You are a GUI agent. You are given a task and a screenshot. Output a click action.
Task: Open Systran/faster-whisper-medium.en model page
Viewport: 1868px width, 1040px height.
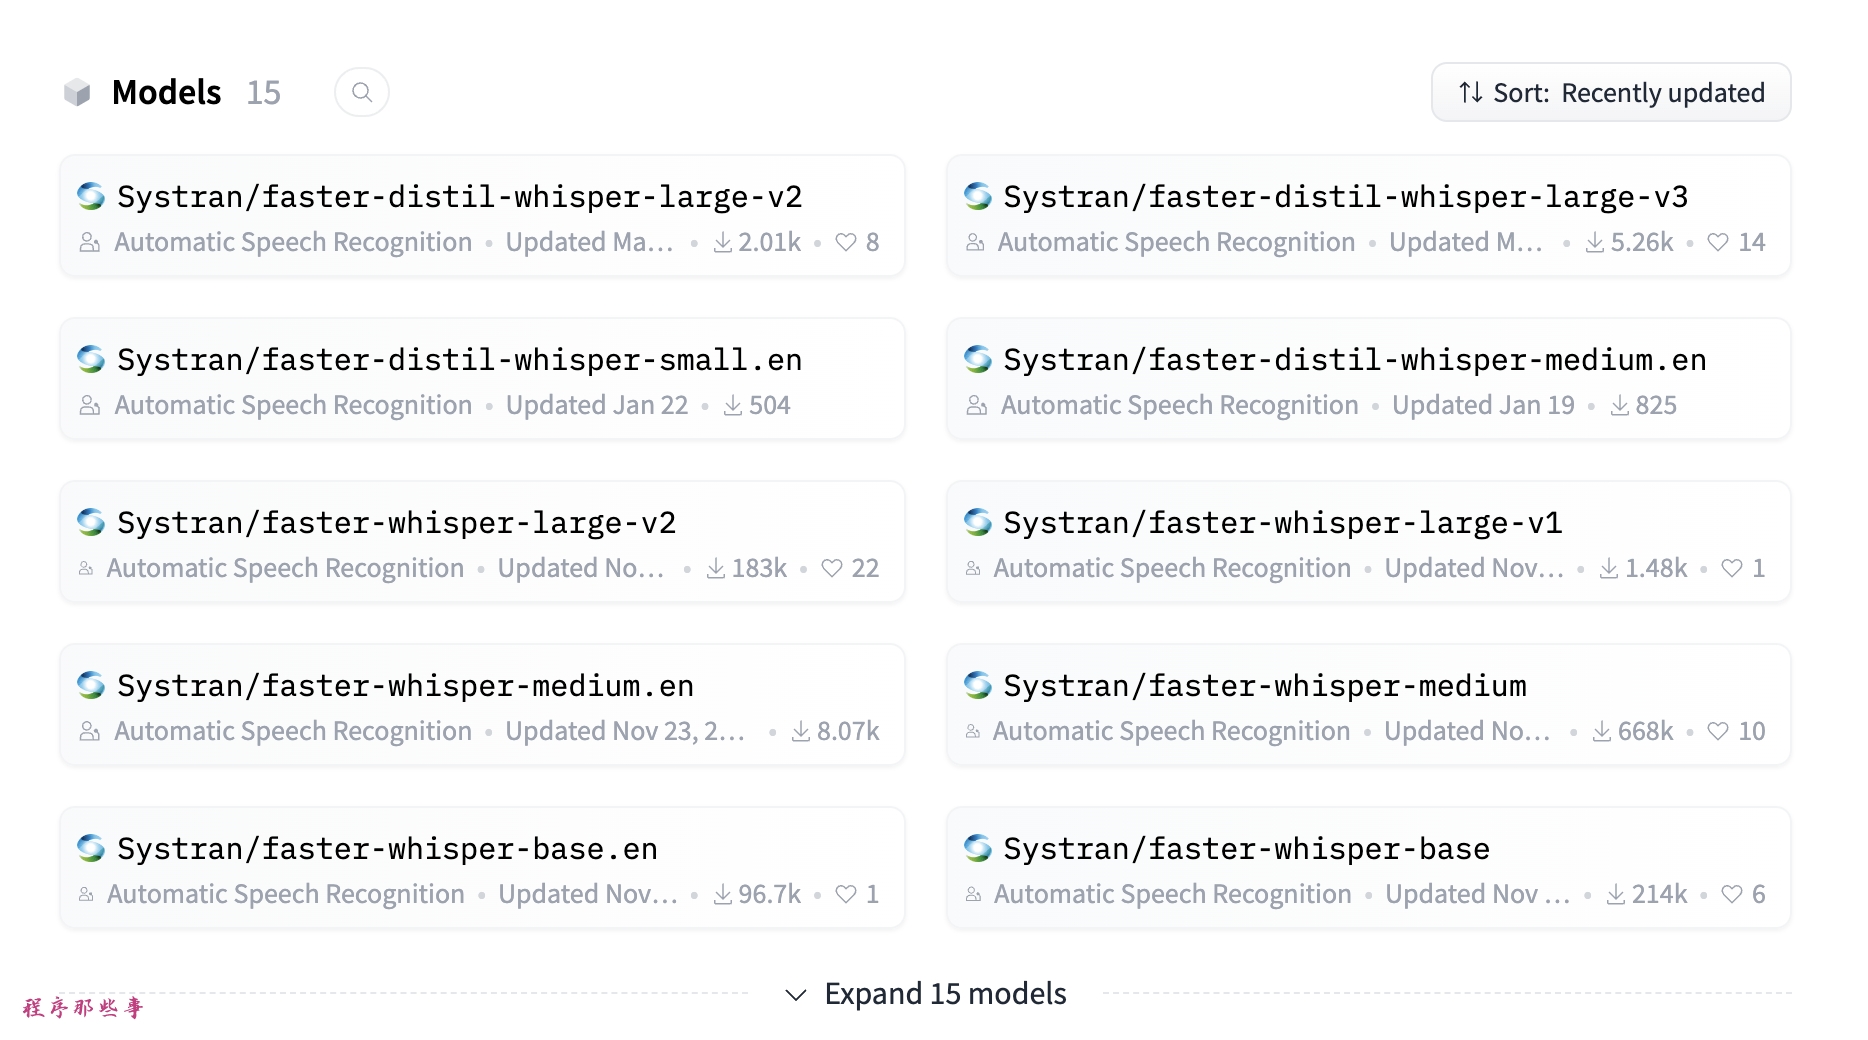(405, 686)
